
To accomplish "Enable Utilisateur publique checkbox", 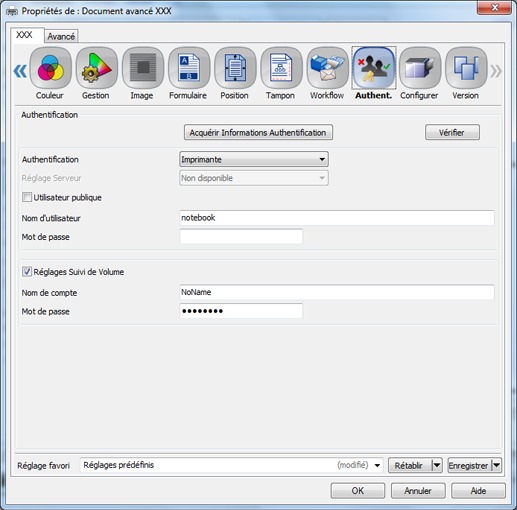I will click(x=27, y=197).
